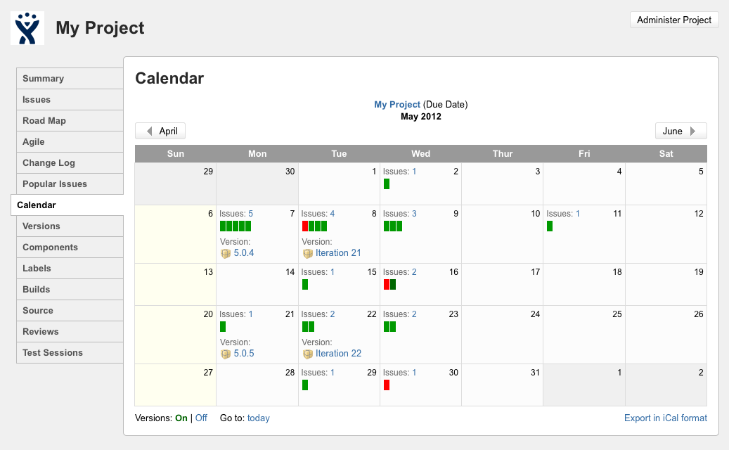Screen dimensions: 729x450
Task: Open the 5 issues due May 7
Action: pyautogui.click(x=250, y=213)
